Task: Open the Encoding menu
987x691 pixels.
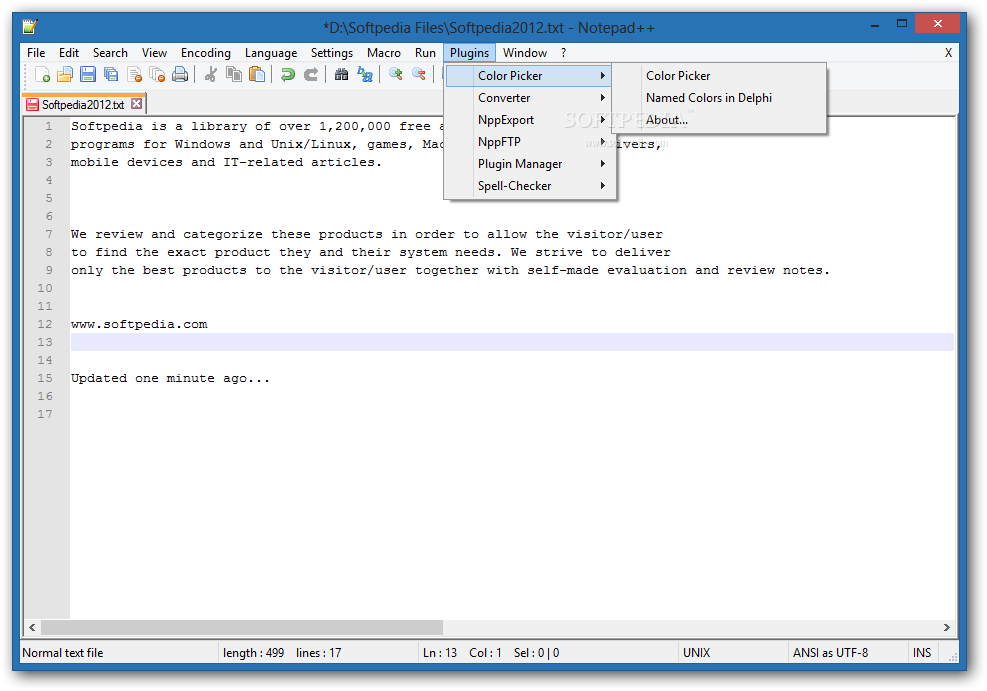Action: pos(206,53)
